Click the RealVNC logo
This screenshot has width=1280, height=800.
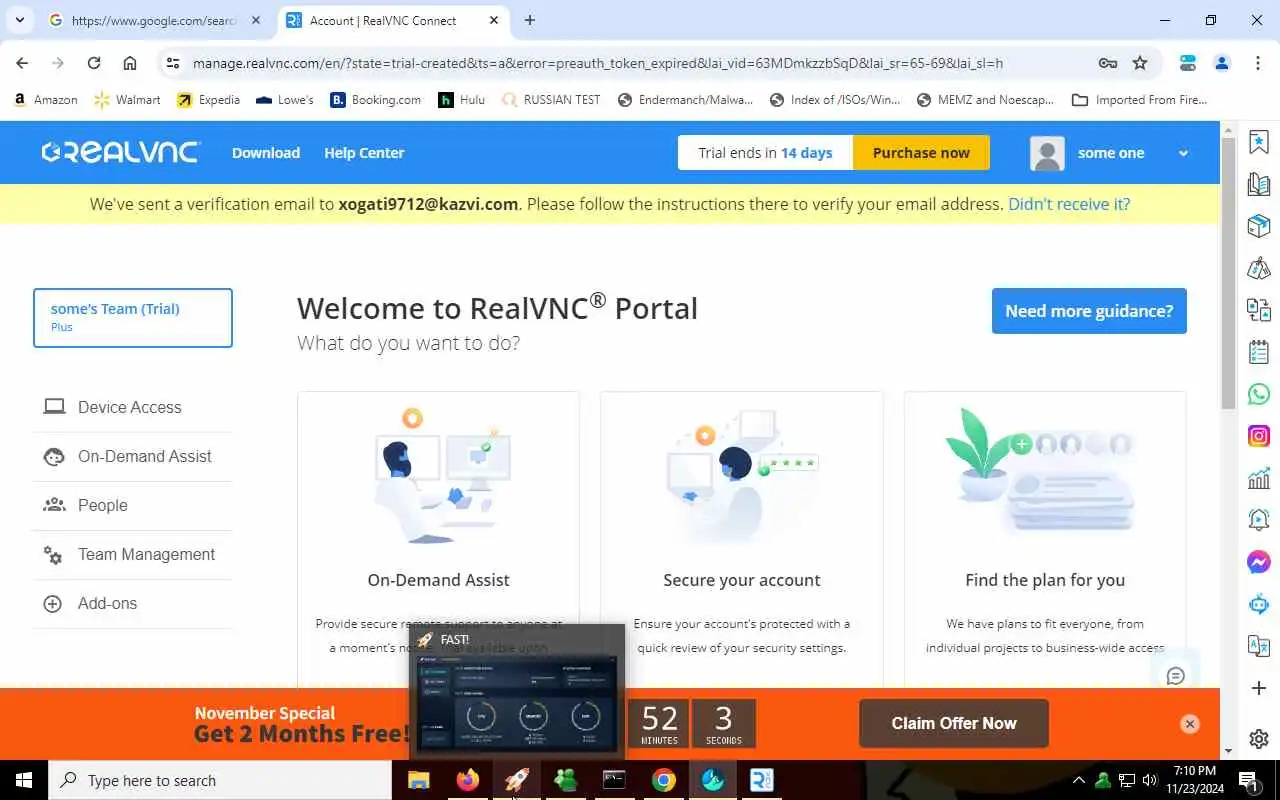[121, 152]
